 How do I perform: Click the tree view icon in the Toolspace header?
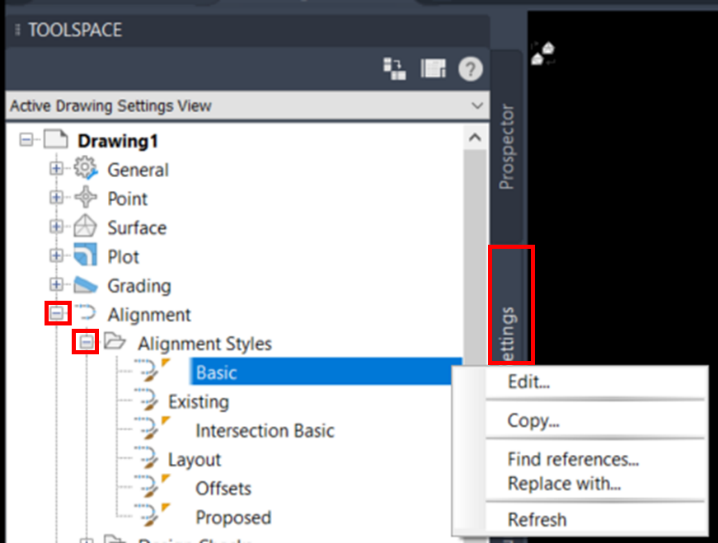(x=395, y=69)
